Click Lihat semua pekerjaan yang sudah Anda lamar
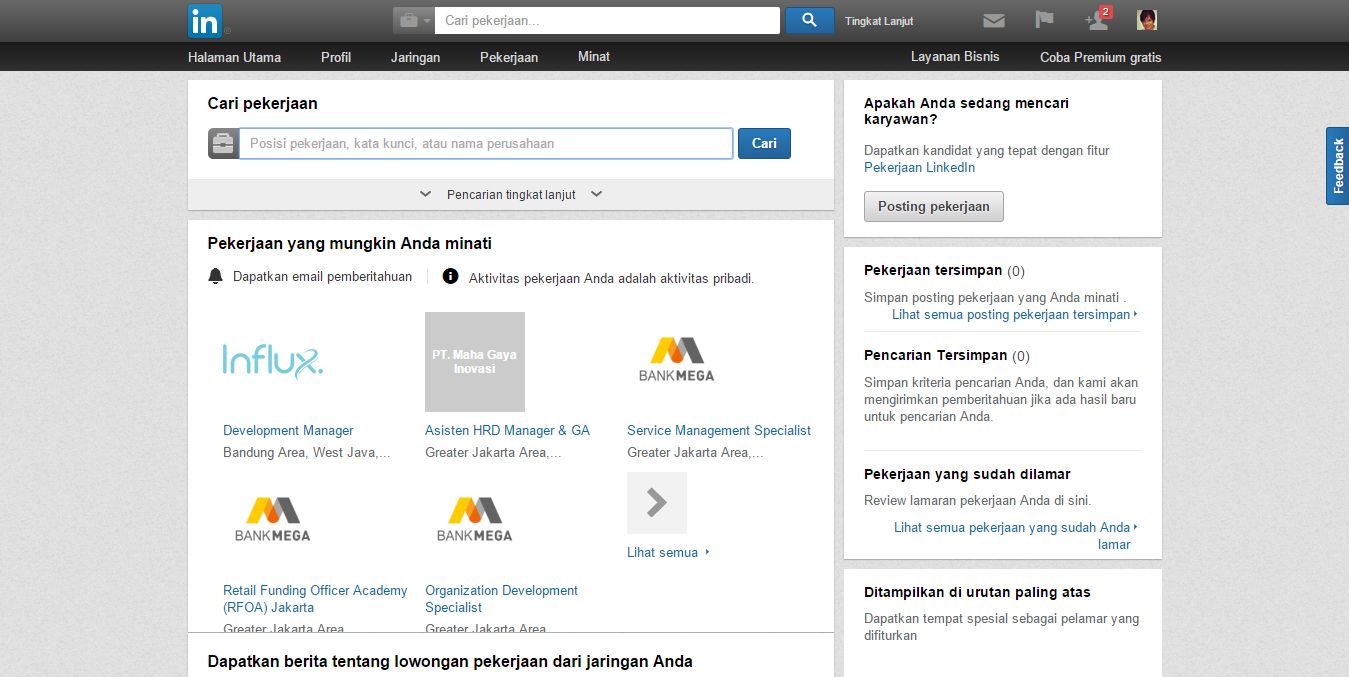 point(1015,536)
